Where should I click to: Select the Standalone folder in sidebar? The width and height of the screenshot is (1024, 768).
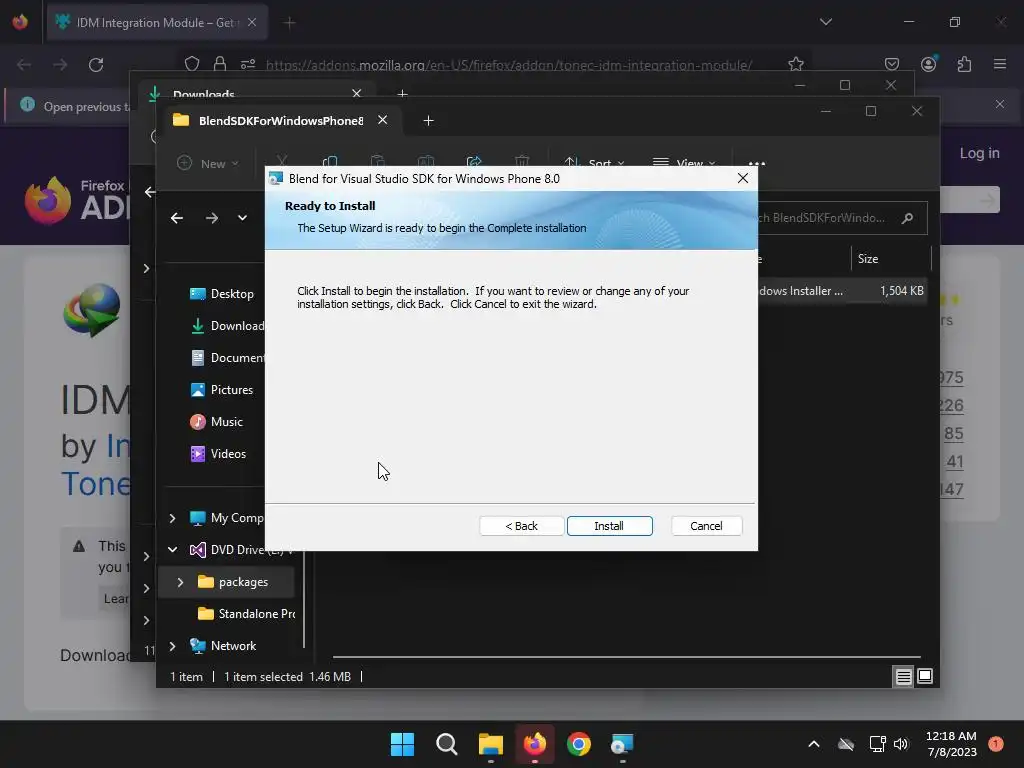246,614
